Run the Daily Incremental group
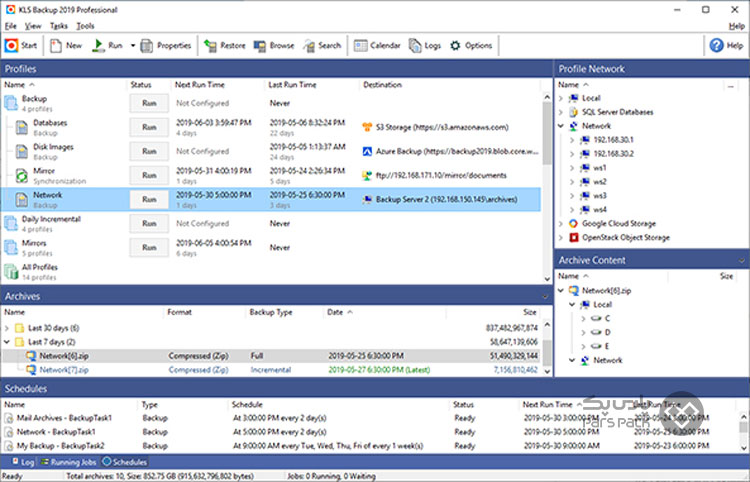750x482 pixels. click(x=149, y=223)
